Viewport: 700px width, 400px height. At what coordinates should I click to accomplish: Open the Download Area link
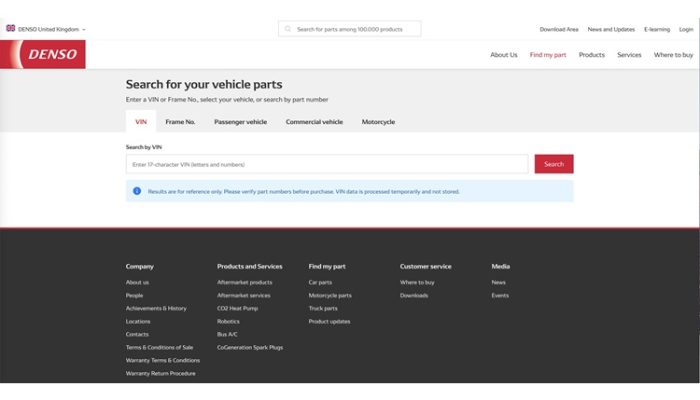559,29
